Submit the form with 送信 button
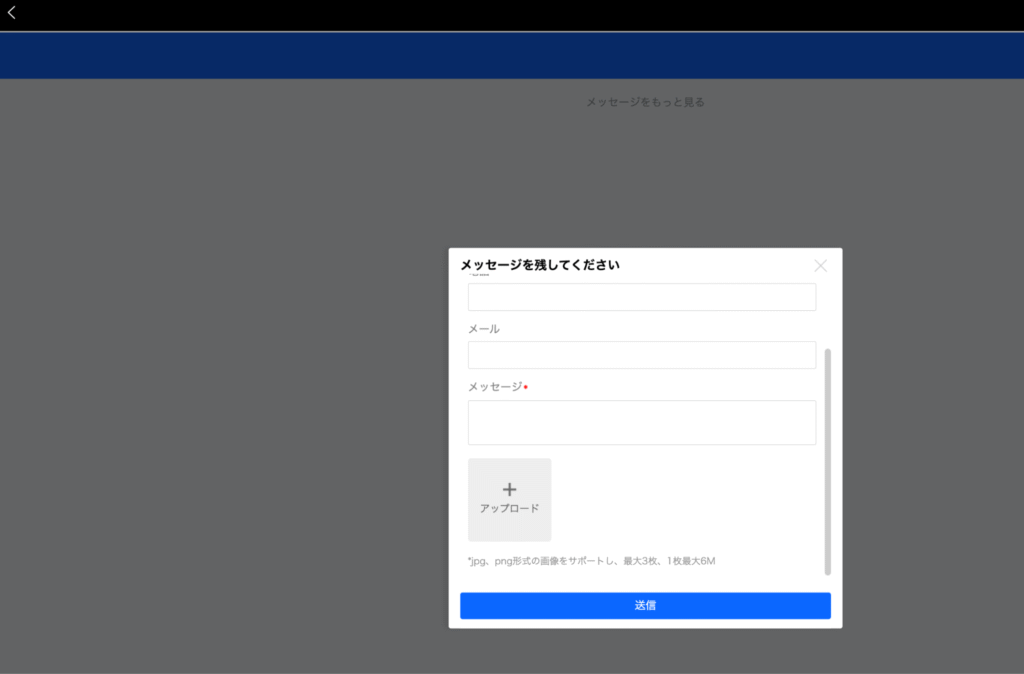 point(645,605)
